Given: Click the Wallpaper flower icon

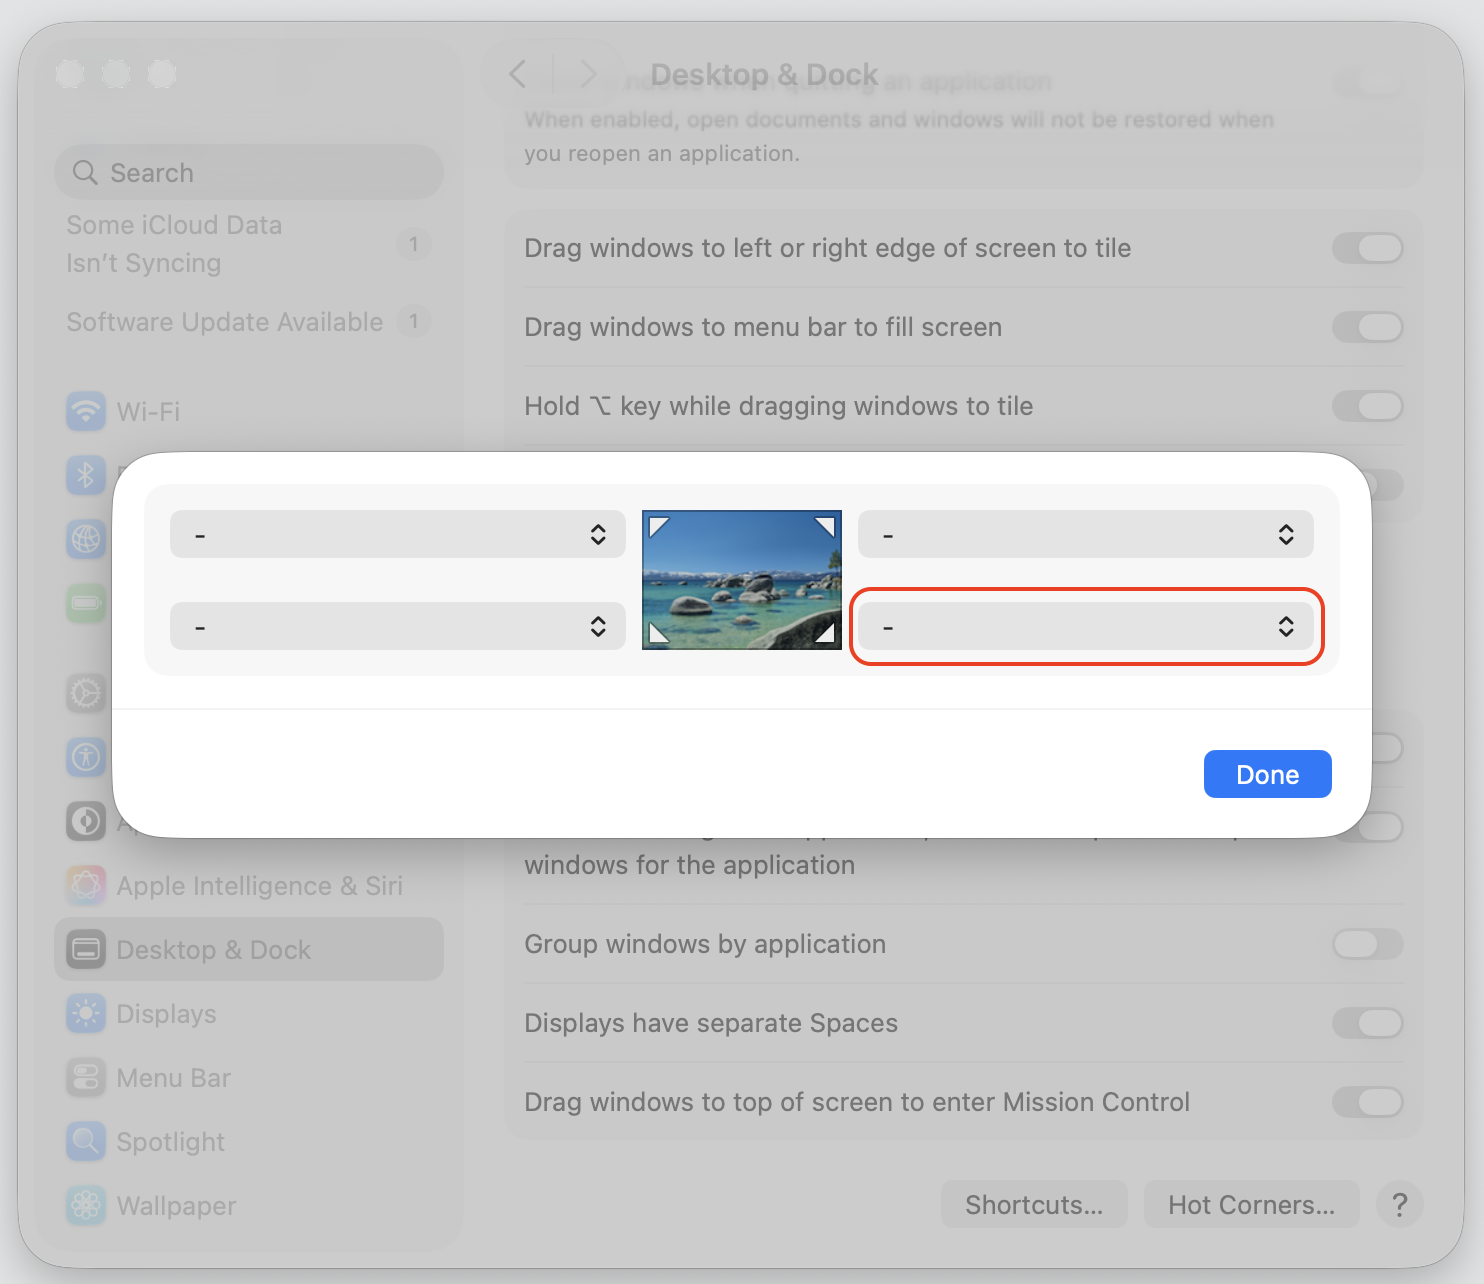Looking at the screenshot, I should tap(86, 1205).
